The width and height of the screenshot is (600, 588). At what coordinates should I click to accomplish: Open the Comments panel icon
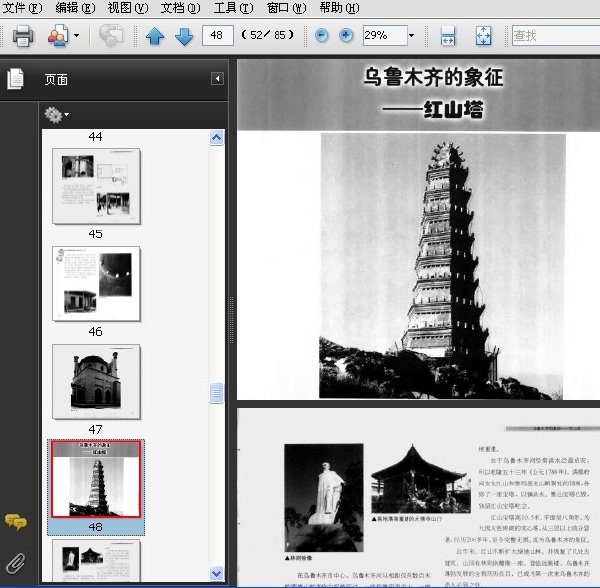tap(16, 522)
